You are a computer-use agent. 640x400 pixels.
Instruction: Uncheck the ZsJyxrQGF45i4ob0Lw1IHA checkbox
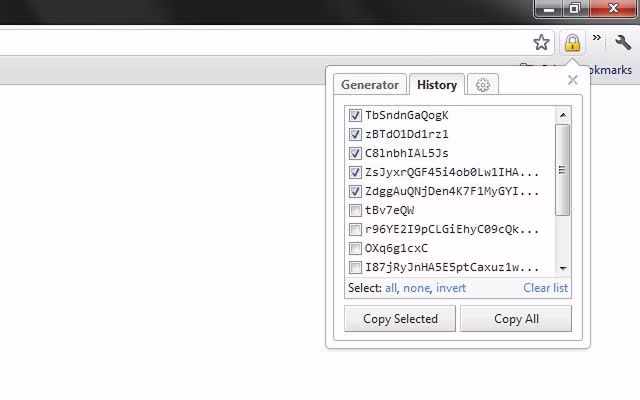coord(355,172)
